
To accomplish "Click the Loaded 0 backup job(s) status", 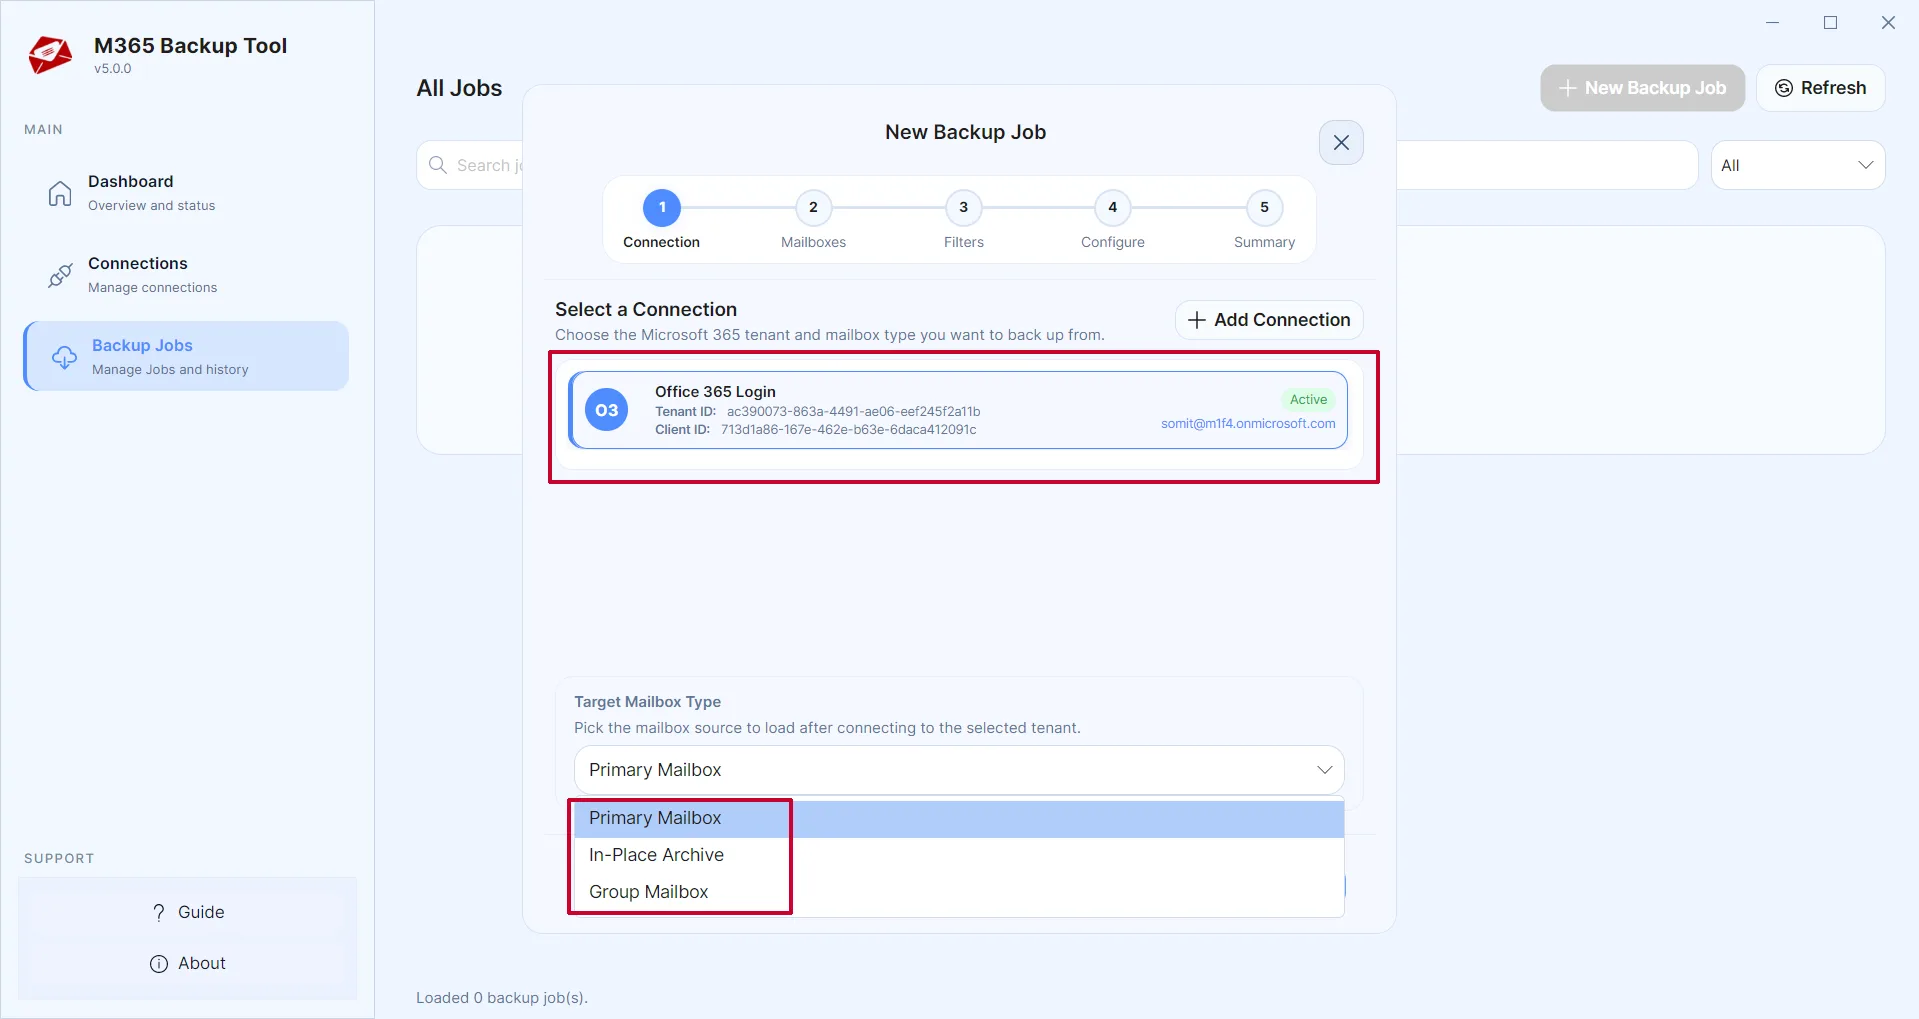I will [x=502, y=998].
